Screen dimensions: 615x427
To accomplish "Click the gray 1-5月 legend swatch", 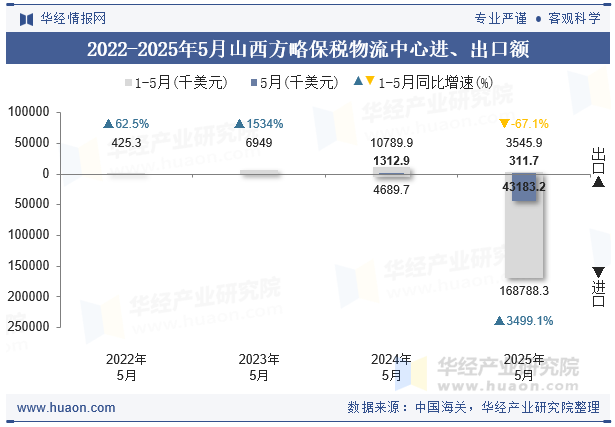I will (x=128, y=83).
